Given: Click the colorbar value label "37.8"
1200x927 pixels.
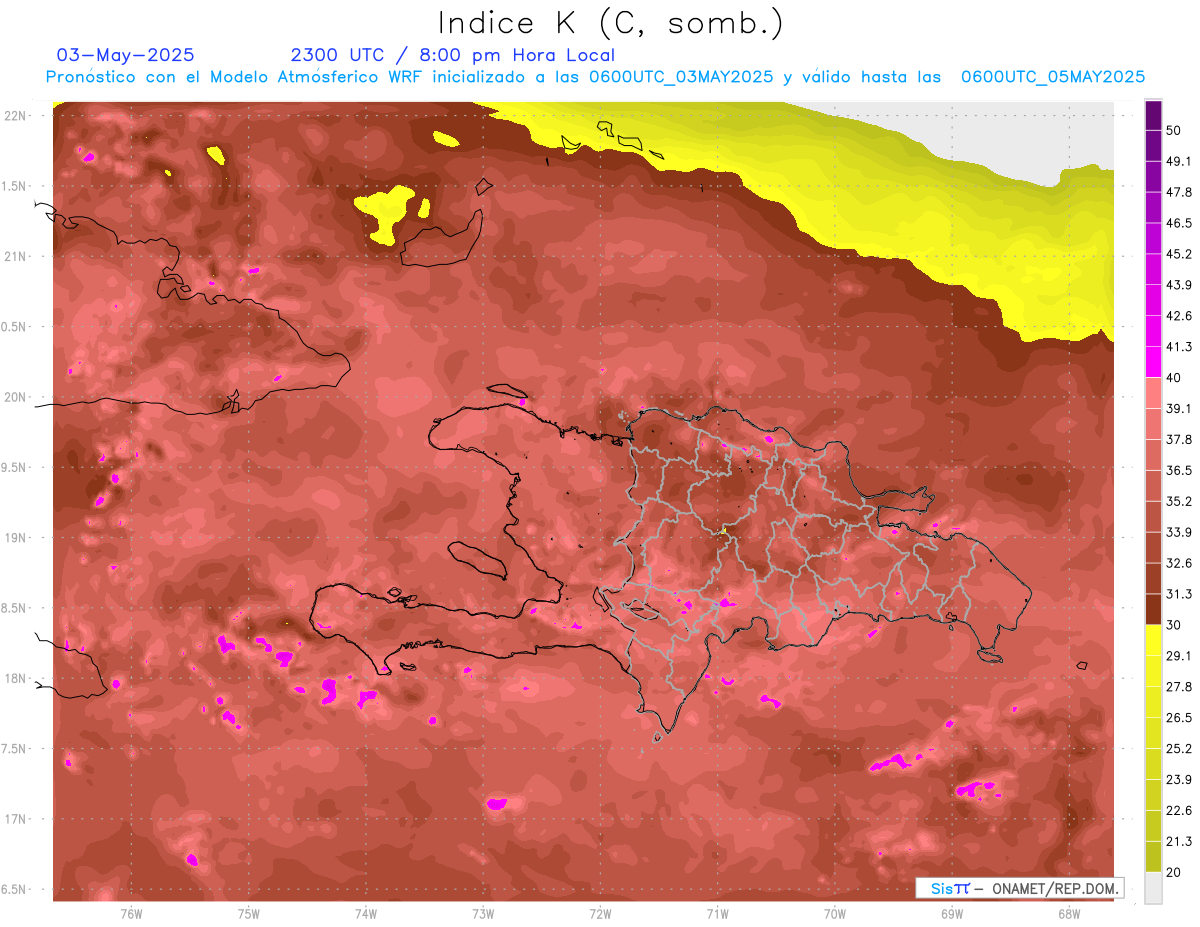Looking at the screenshot, I should (1178, 439).
